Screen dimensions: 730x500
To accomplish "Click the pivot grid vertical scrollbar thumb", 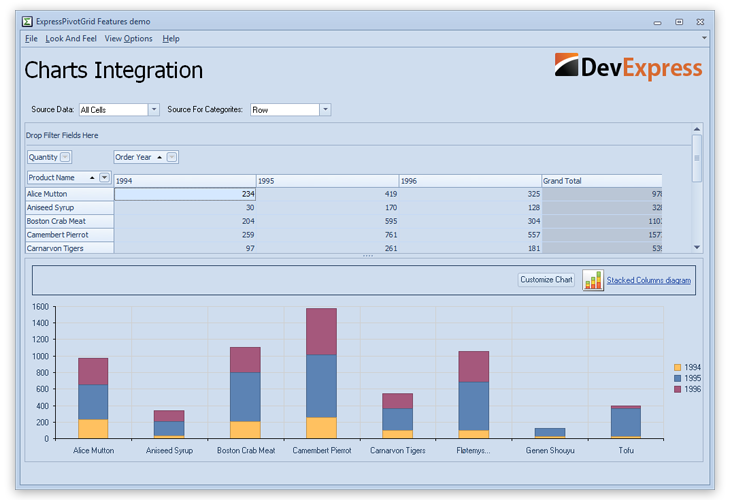I will coord(697,158).
